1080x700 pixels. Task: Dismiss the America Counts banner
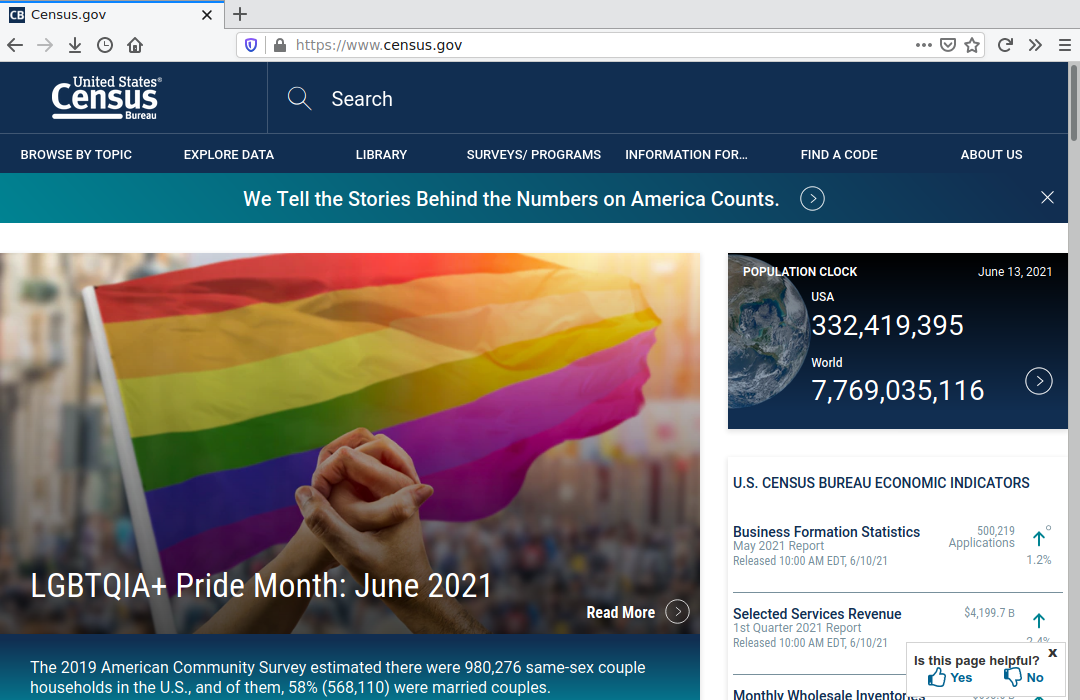(x=1047, y=198)
